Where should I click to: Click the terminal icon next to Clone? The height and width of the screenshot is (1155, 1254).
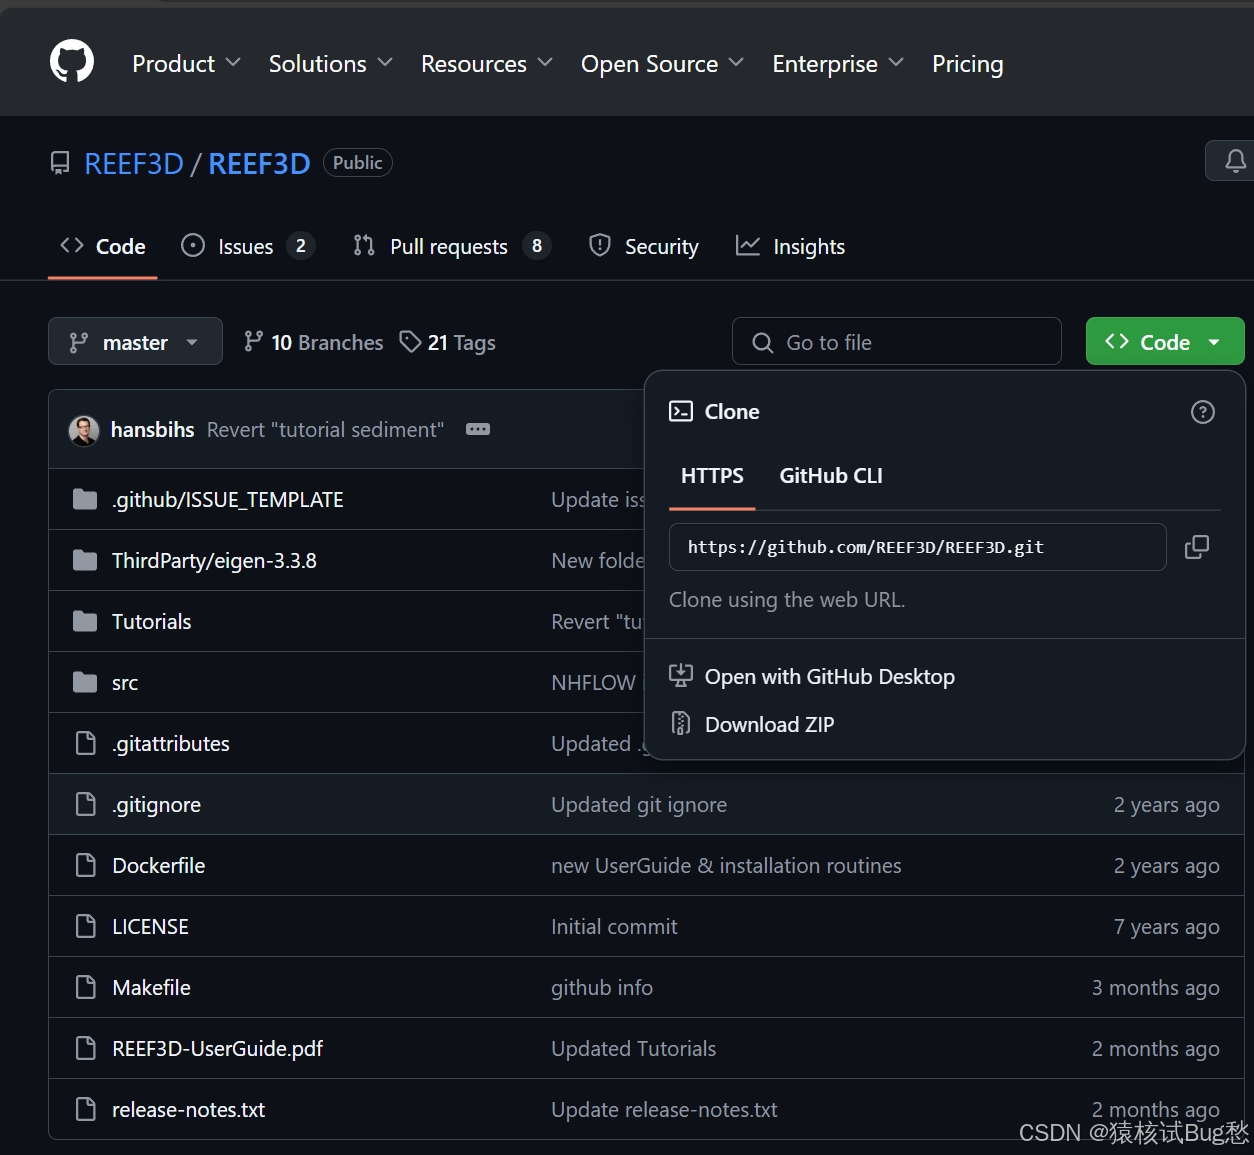681,412
